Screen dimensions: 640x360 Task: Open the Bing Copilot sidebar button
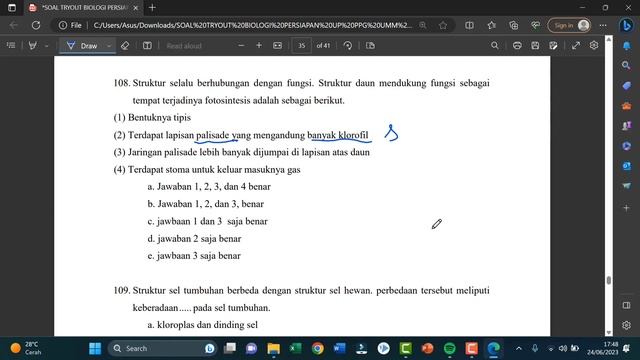click(626, 25)
